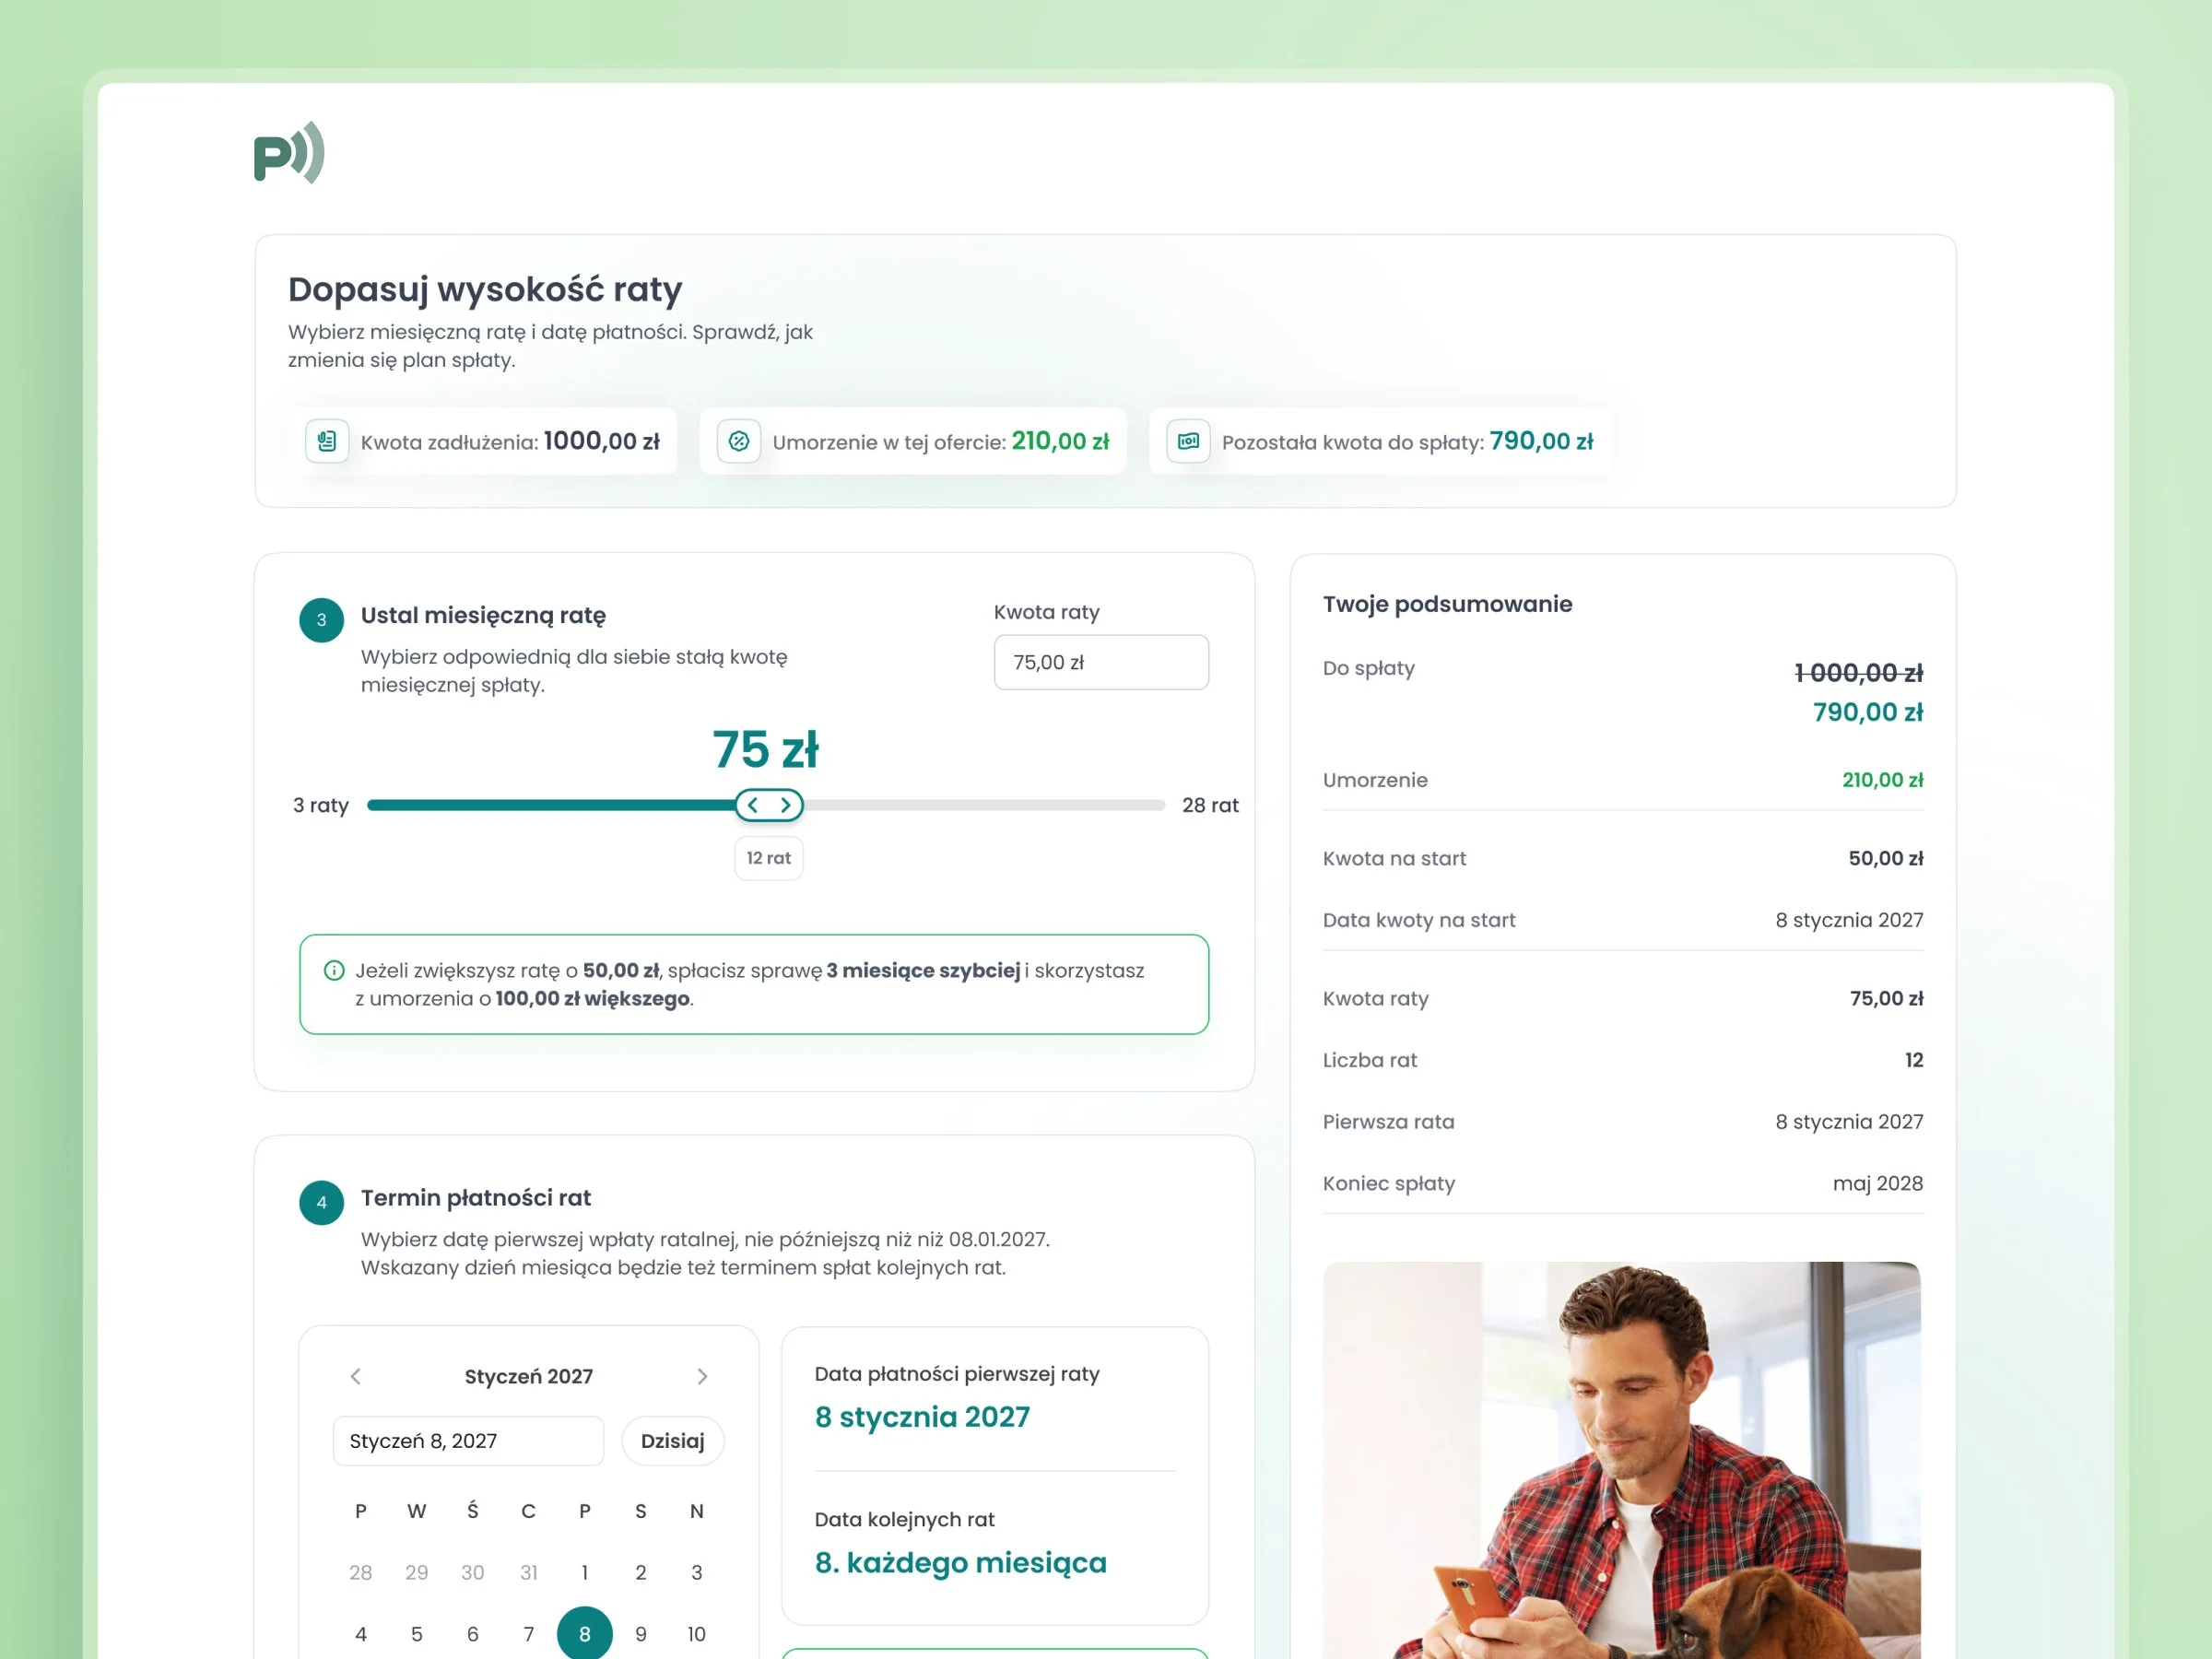Click the unfilled grey slider track
This screenshot has height=1659, width=2212.
(984, 805)
